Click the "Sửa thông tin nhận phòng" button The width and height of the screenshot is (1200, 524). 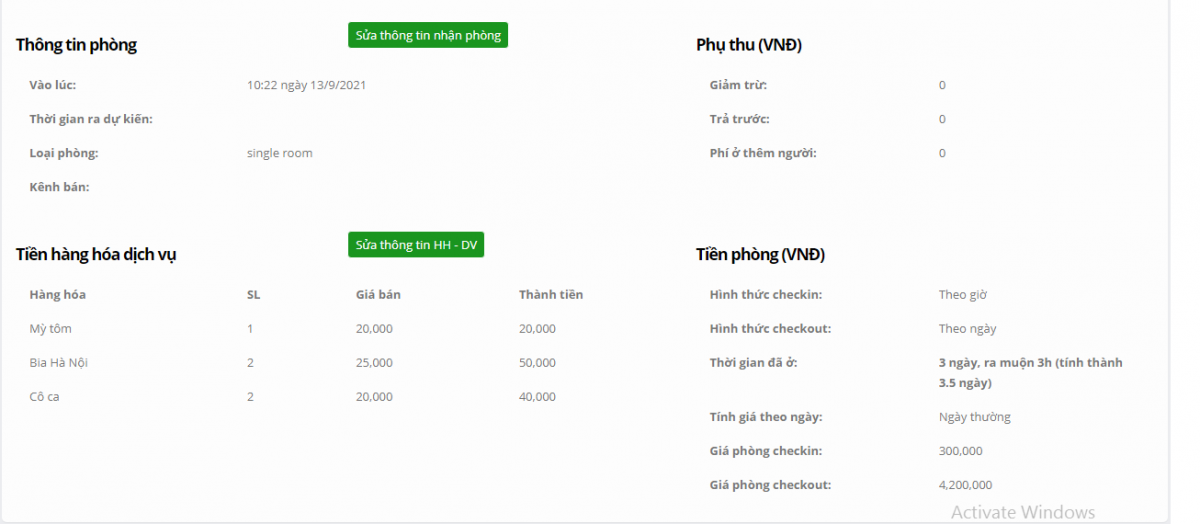pyautogui.click(x=427, y=35)
